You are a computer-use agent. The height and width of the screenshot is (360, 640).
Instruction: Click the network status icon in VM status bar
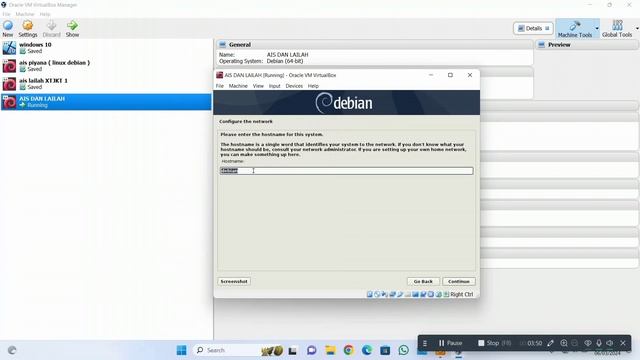pos(392,294)
